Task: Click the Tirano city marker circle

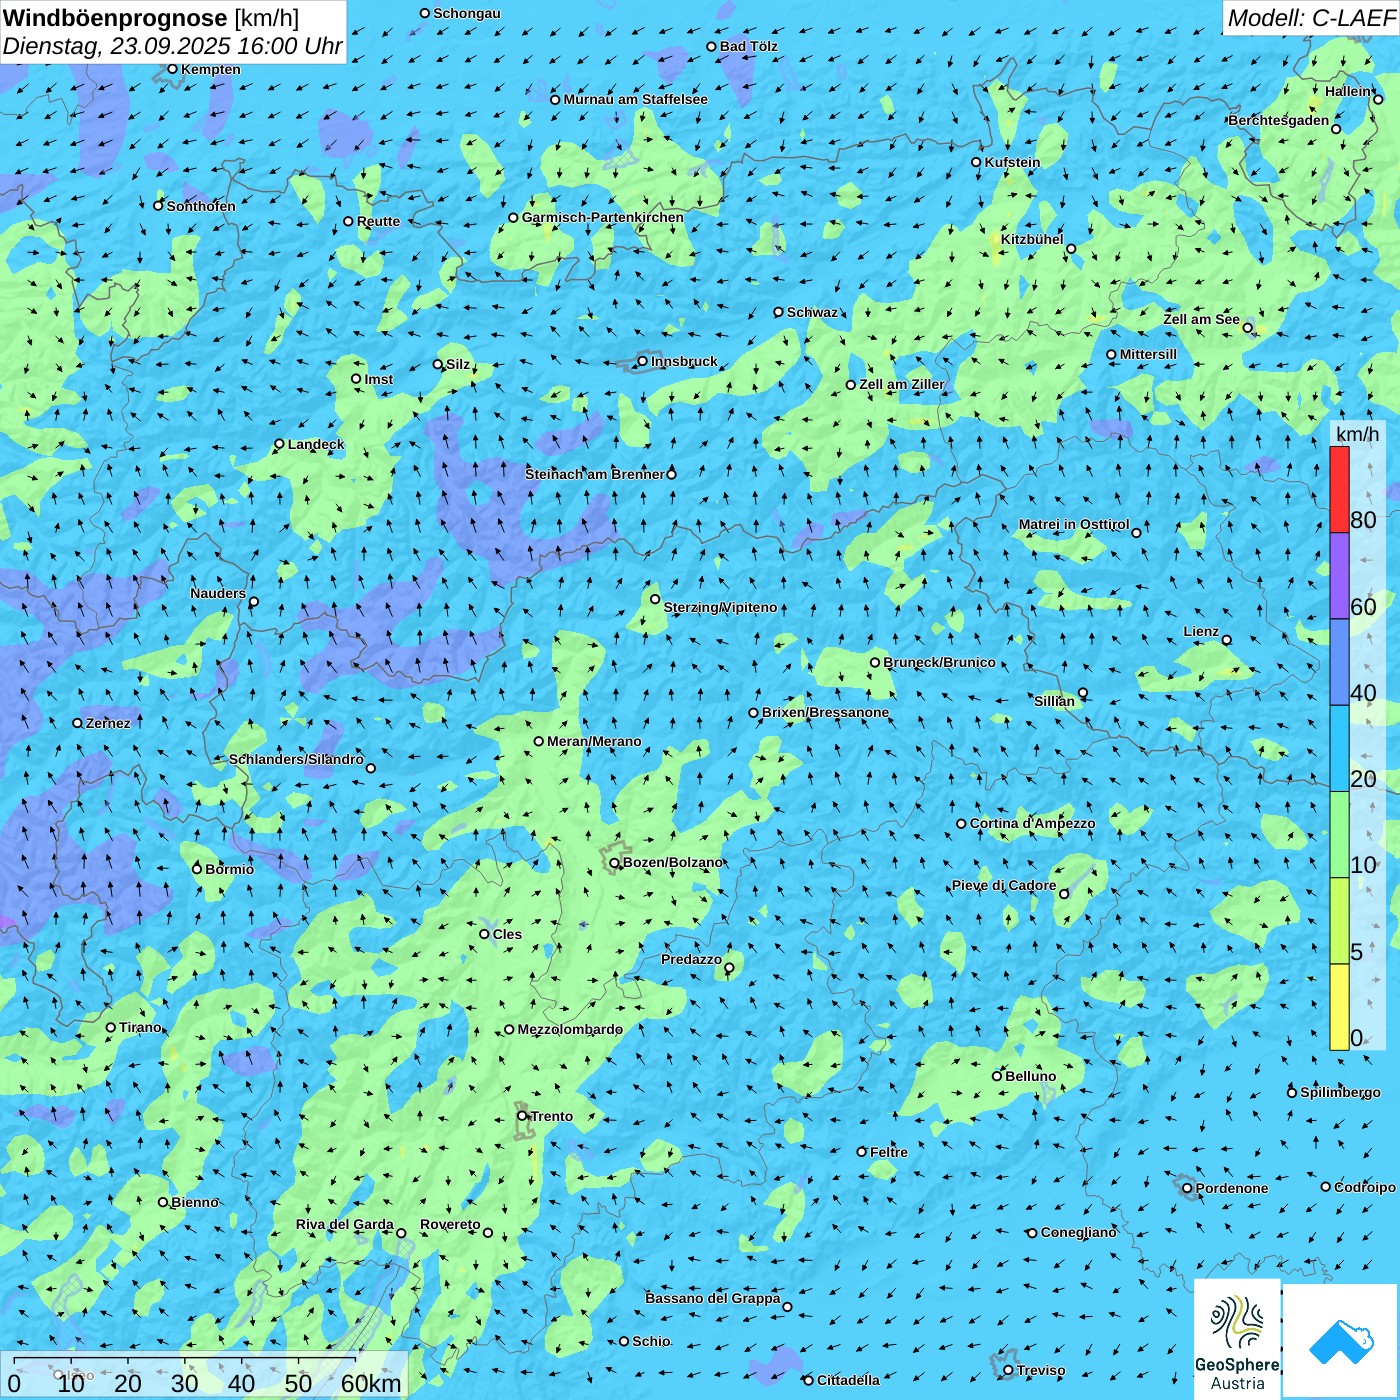Action: [111, 1027]
